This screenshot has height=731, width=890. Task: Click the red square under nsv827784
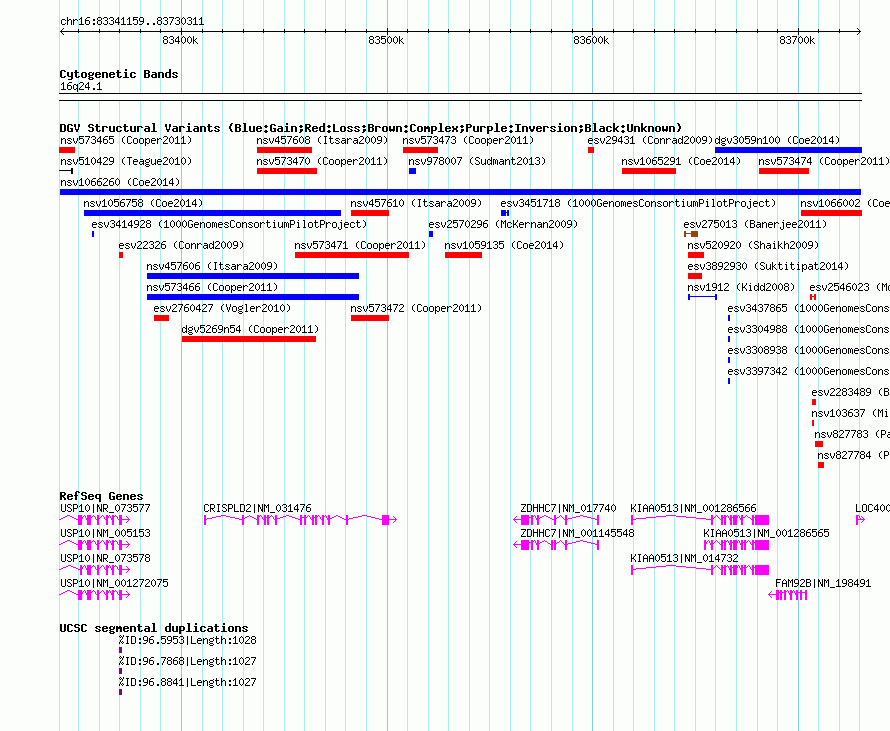point(821,465)
